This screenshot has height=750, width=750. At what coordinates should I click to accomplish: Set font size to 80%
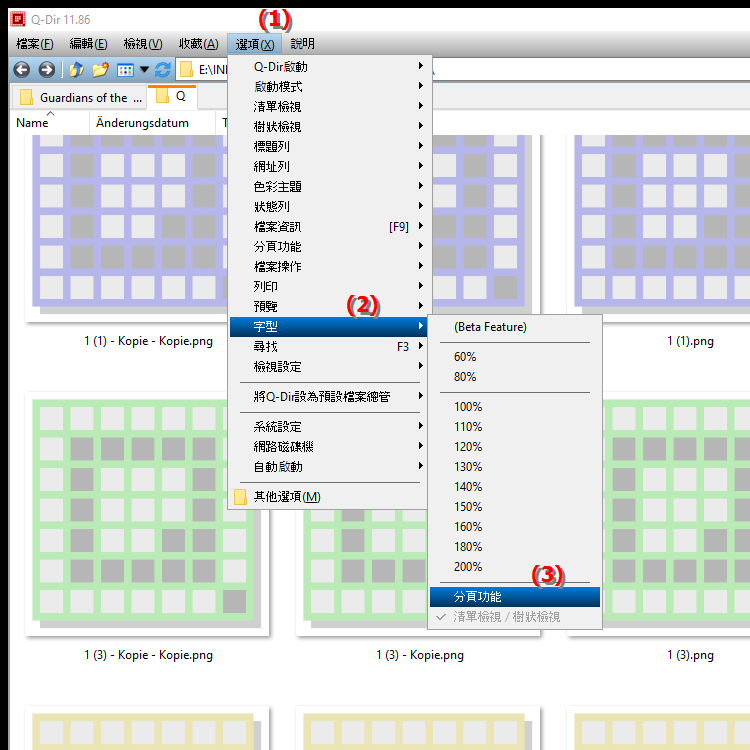coord(515,377)
